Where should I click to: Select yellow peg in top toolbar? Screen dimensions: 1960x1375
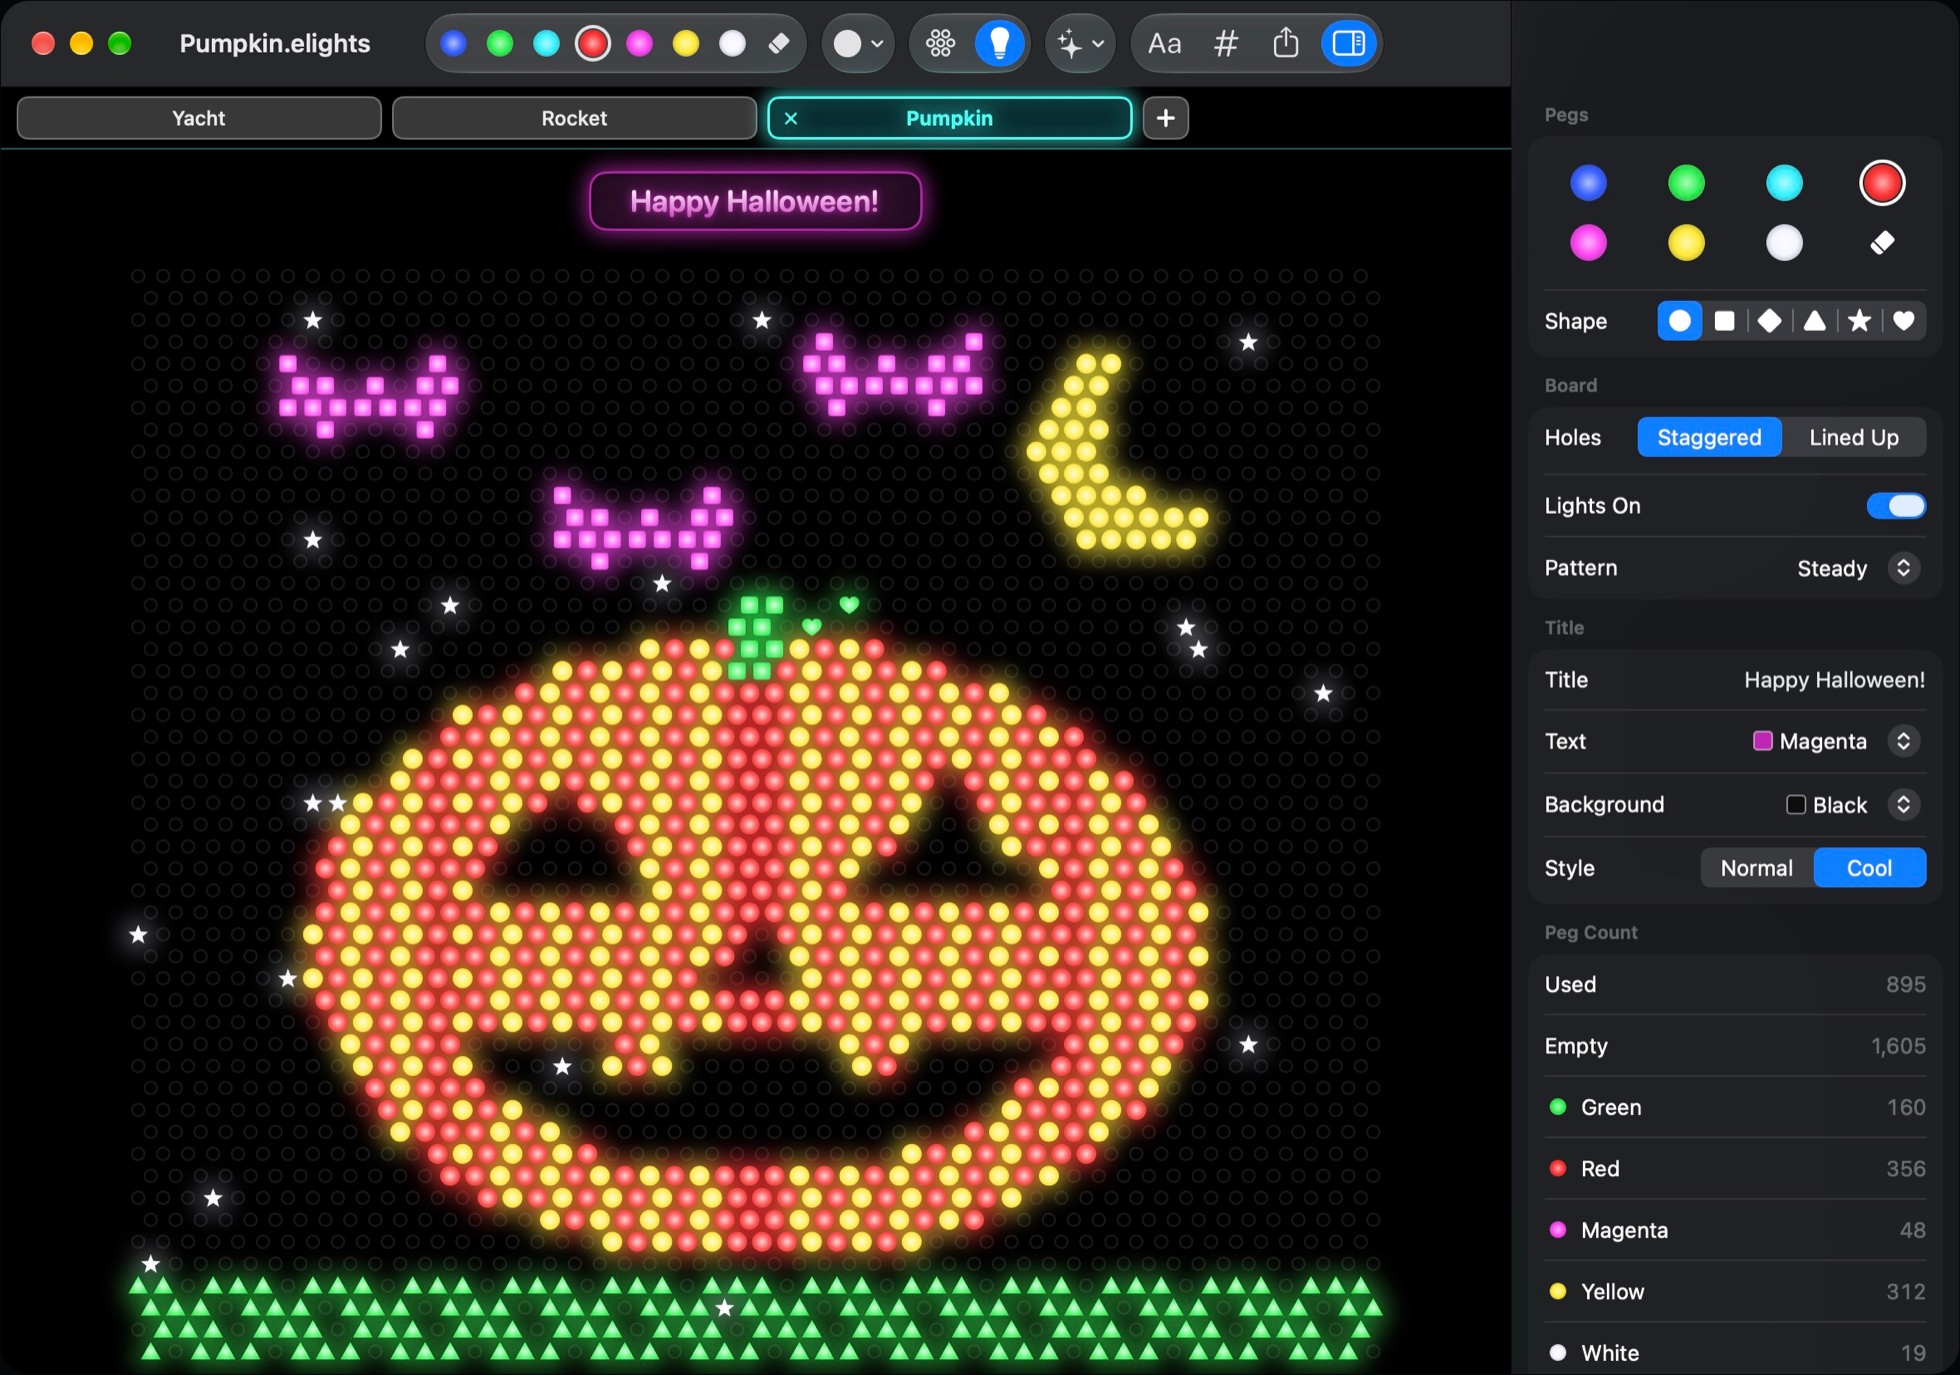(686, 43)
